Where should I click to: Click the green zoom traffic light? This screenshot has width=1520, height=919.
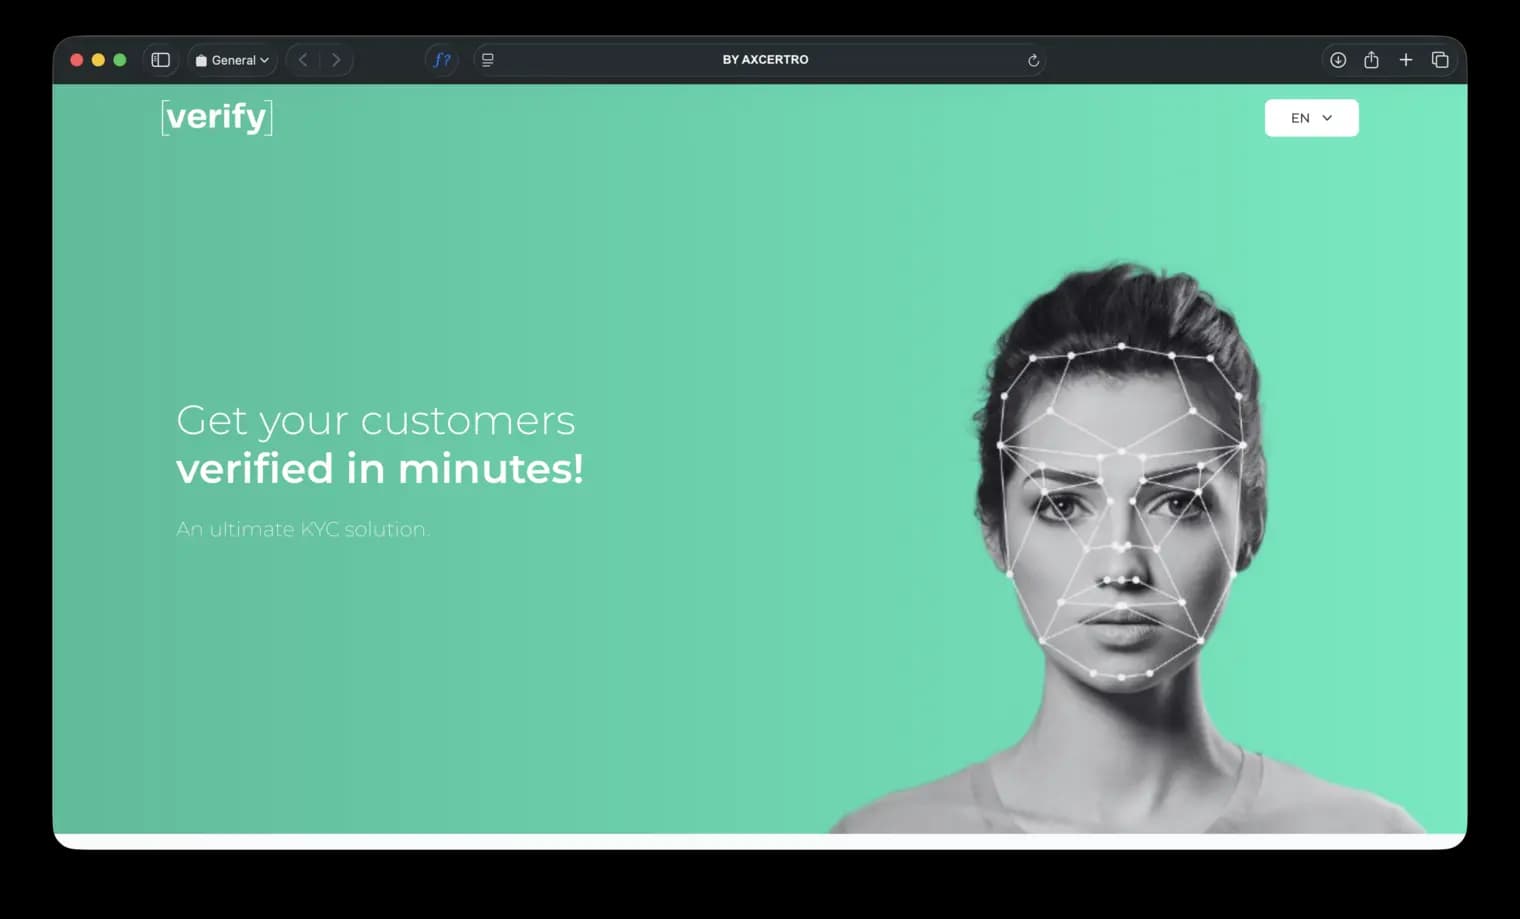[119, 59]
